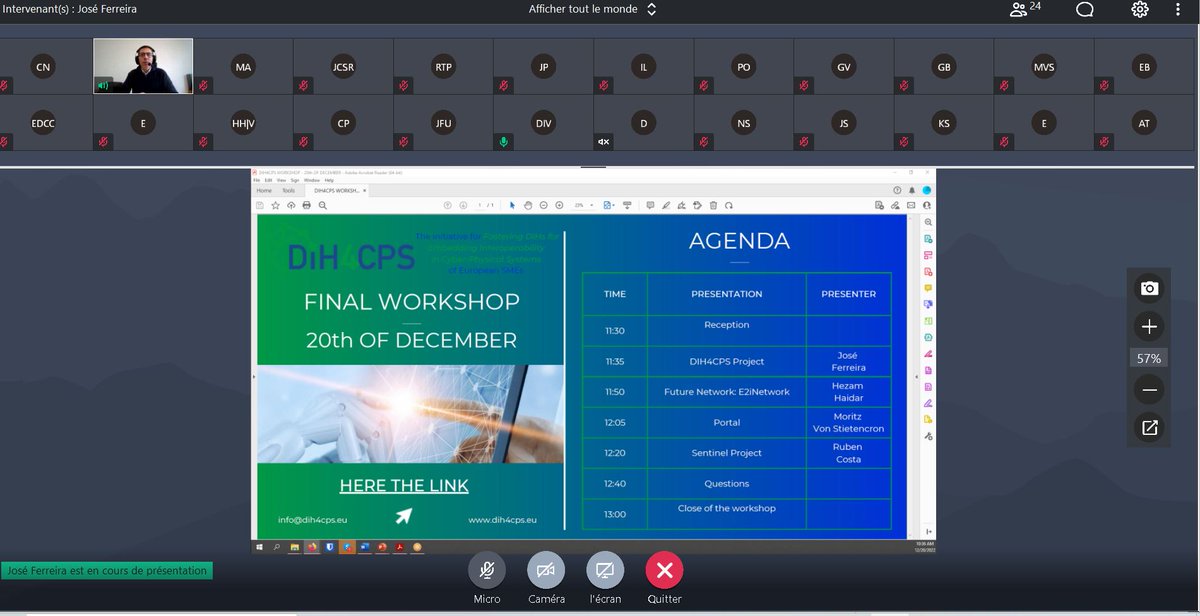Select the Fill & Sign pen tool
Viewport: 1200px width, 616px height.
pos(665,204)
